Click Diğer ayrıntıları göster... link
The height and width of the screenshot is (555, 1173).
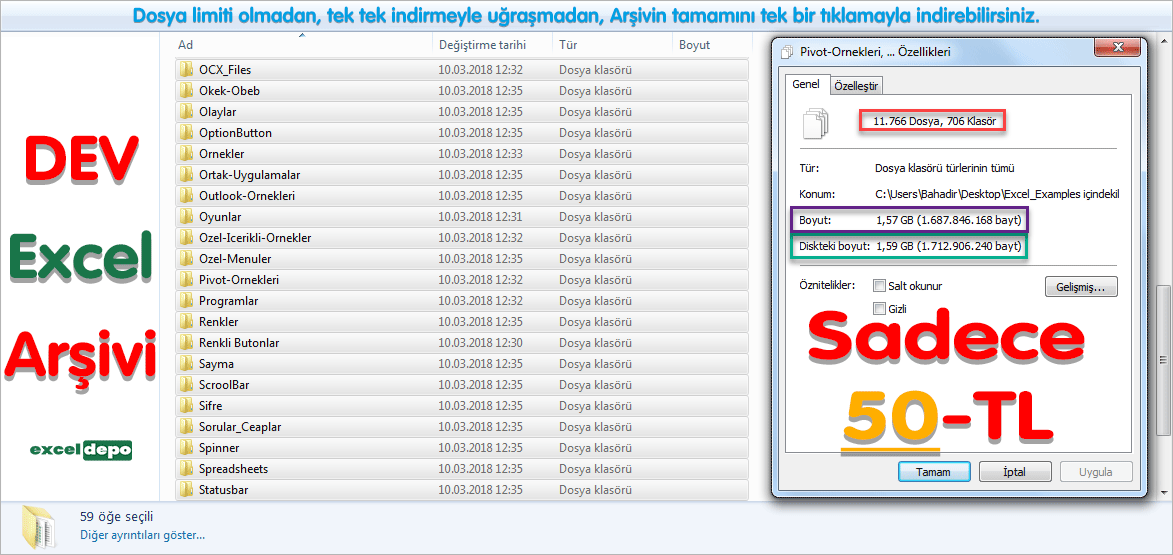coord(142,535)
